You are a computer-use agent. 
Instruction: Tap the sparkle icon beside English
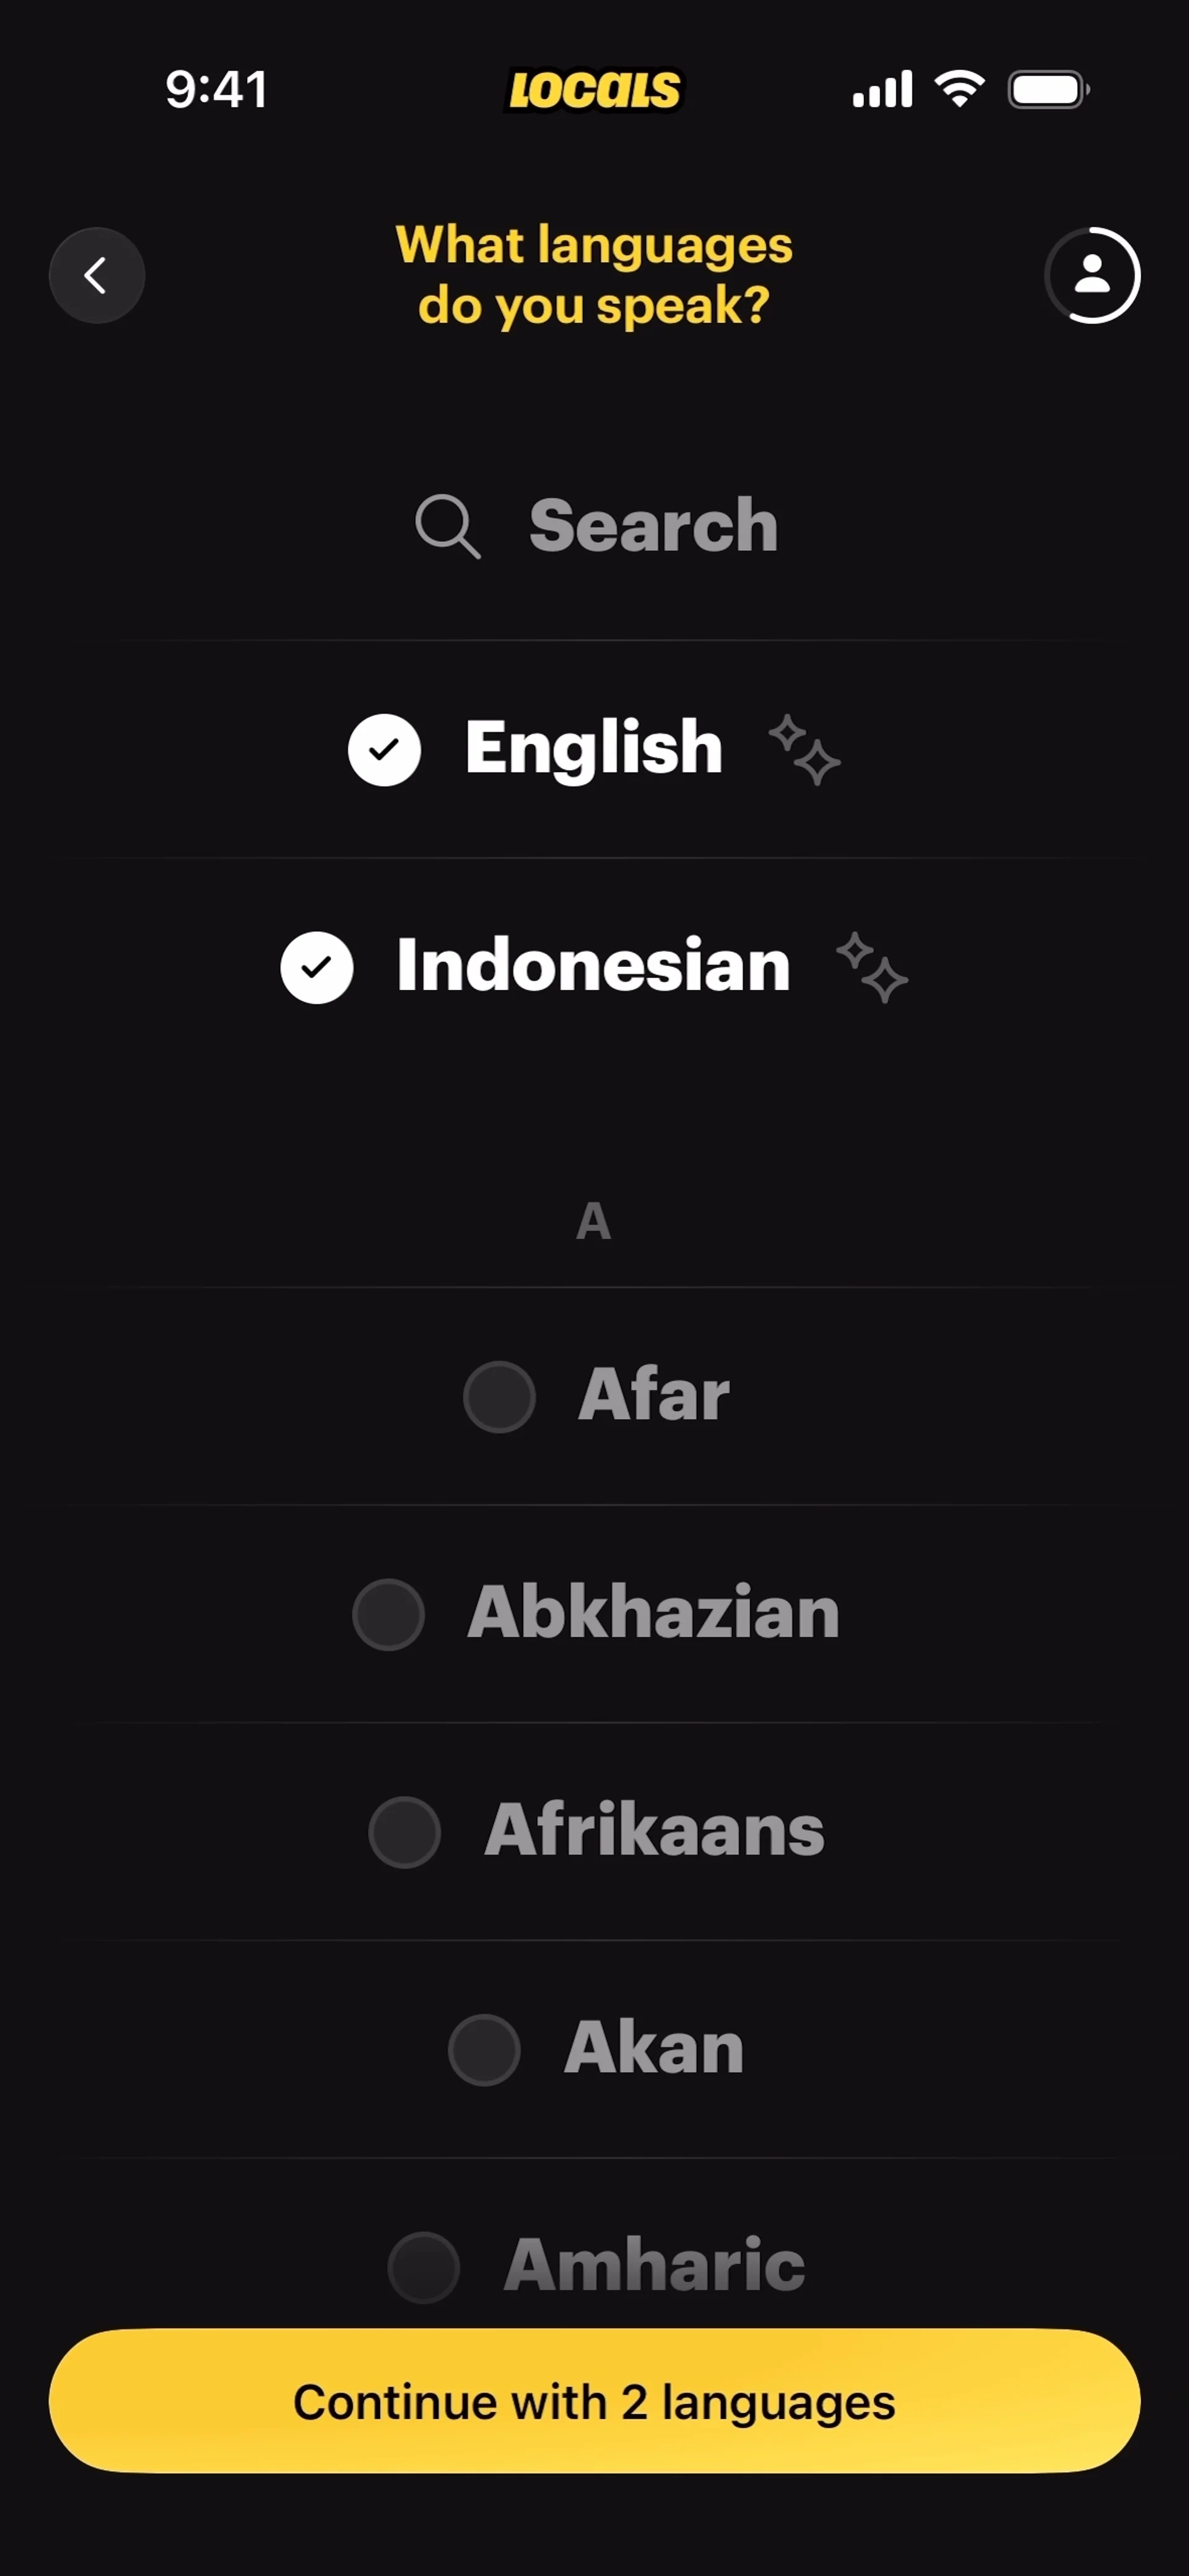[804, 749]
